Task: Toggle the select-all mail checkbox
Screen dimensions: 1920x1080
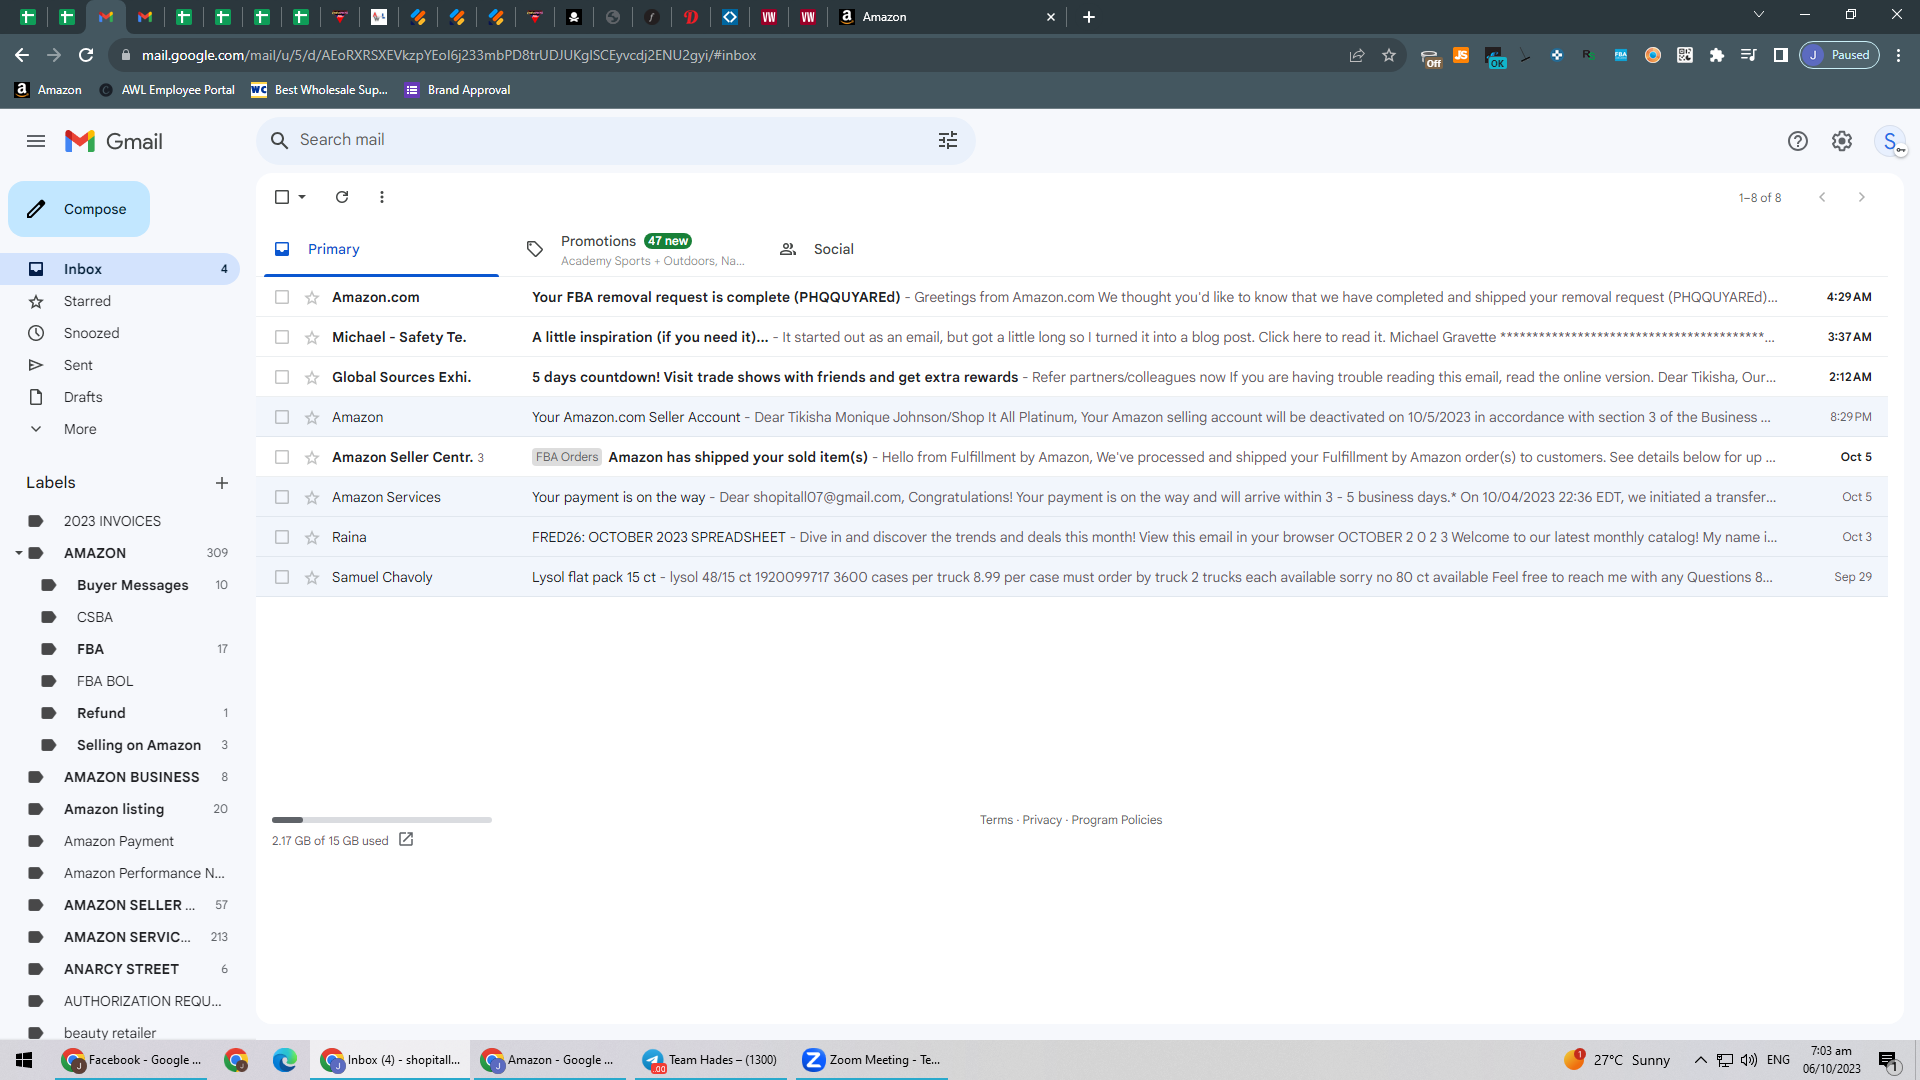Action: (x=282, y=197)
